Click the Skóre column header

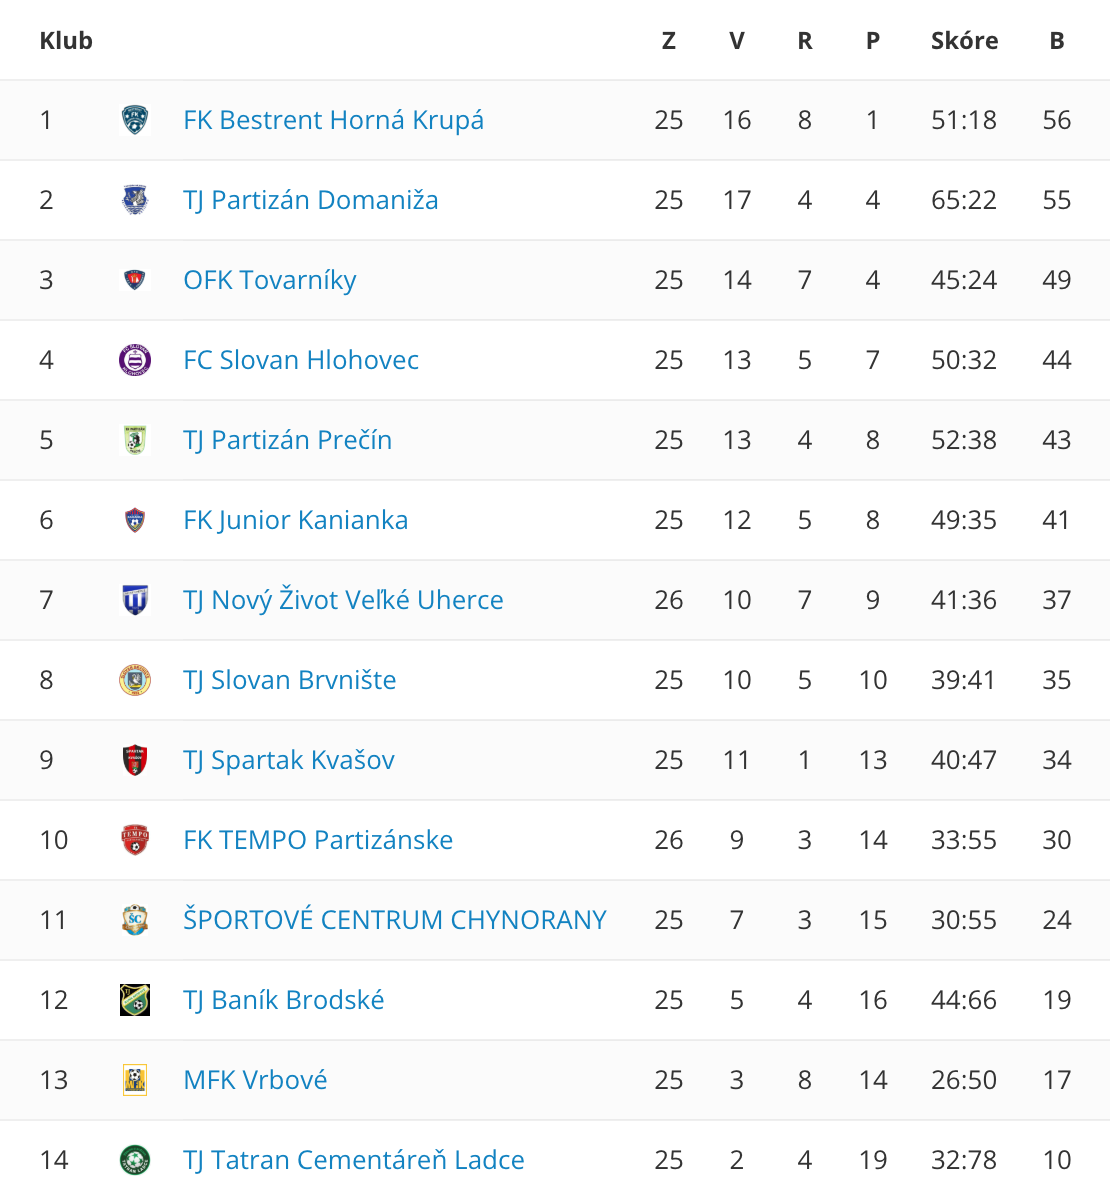pyautogui.click(x=964, y=40)
